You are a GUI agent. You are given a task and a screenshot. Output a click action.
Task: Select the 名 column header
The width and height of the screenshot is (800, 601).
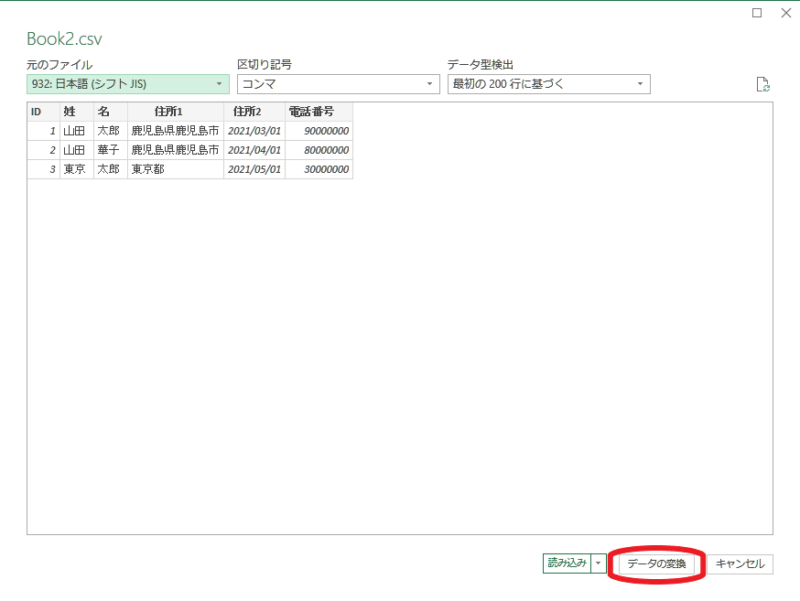[x=110, y=111]
